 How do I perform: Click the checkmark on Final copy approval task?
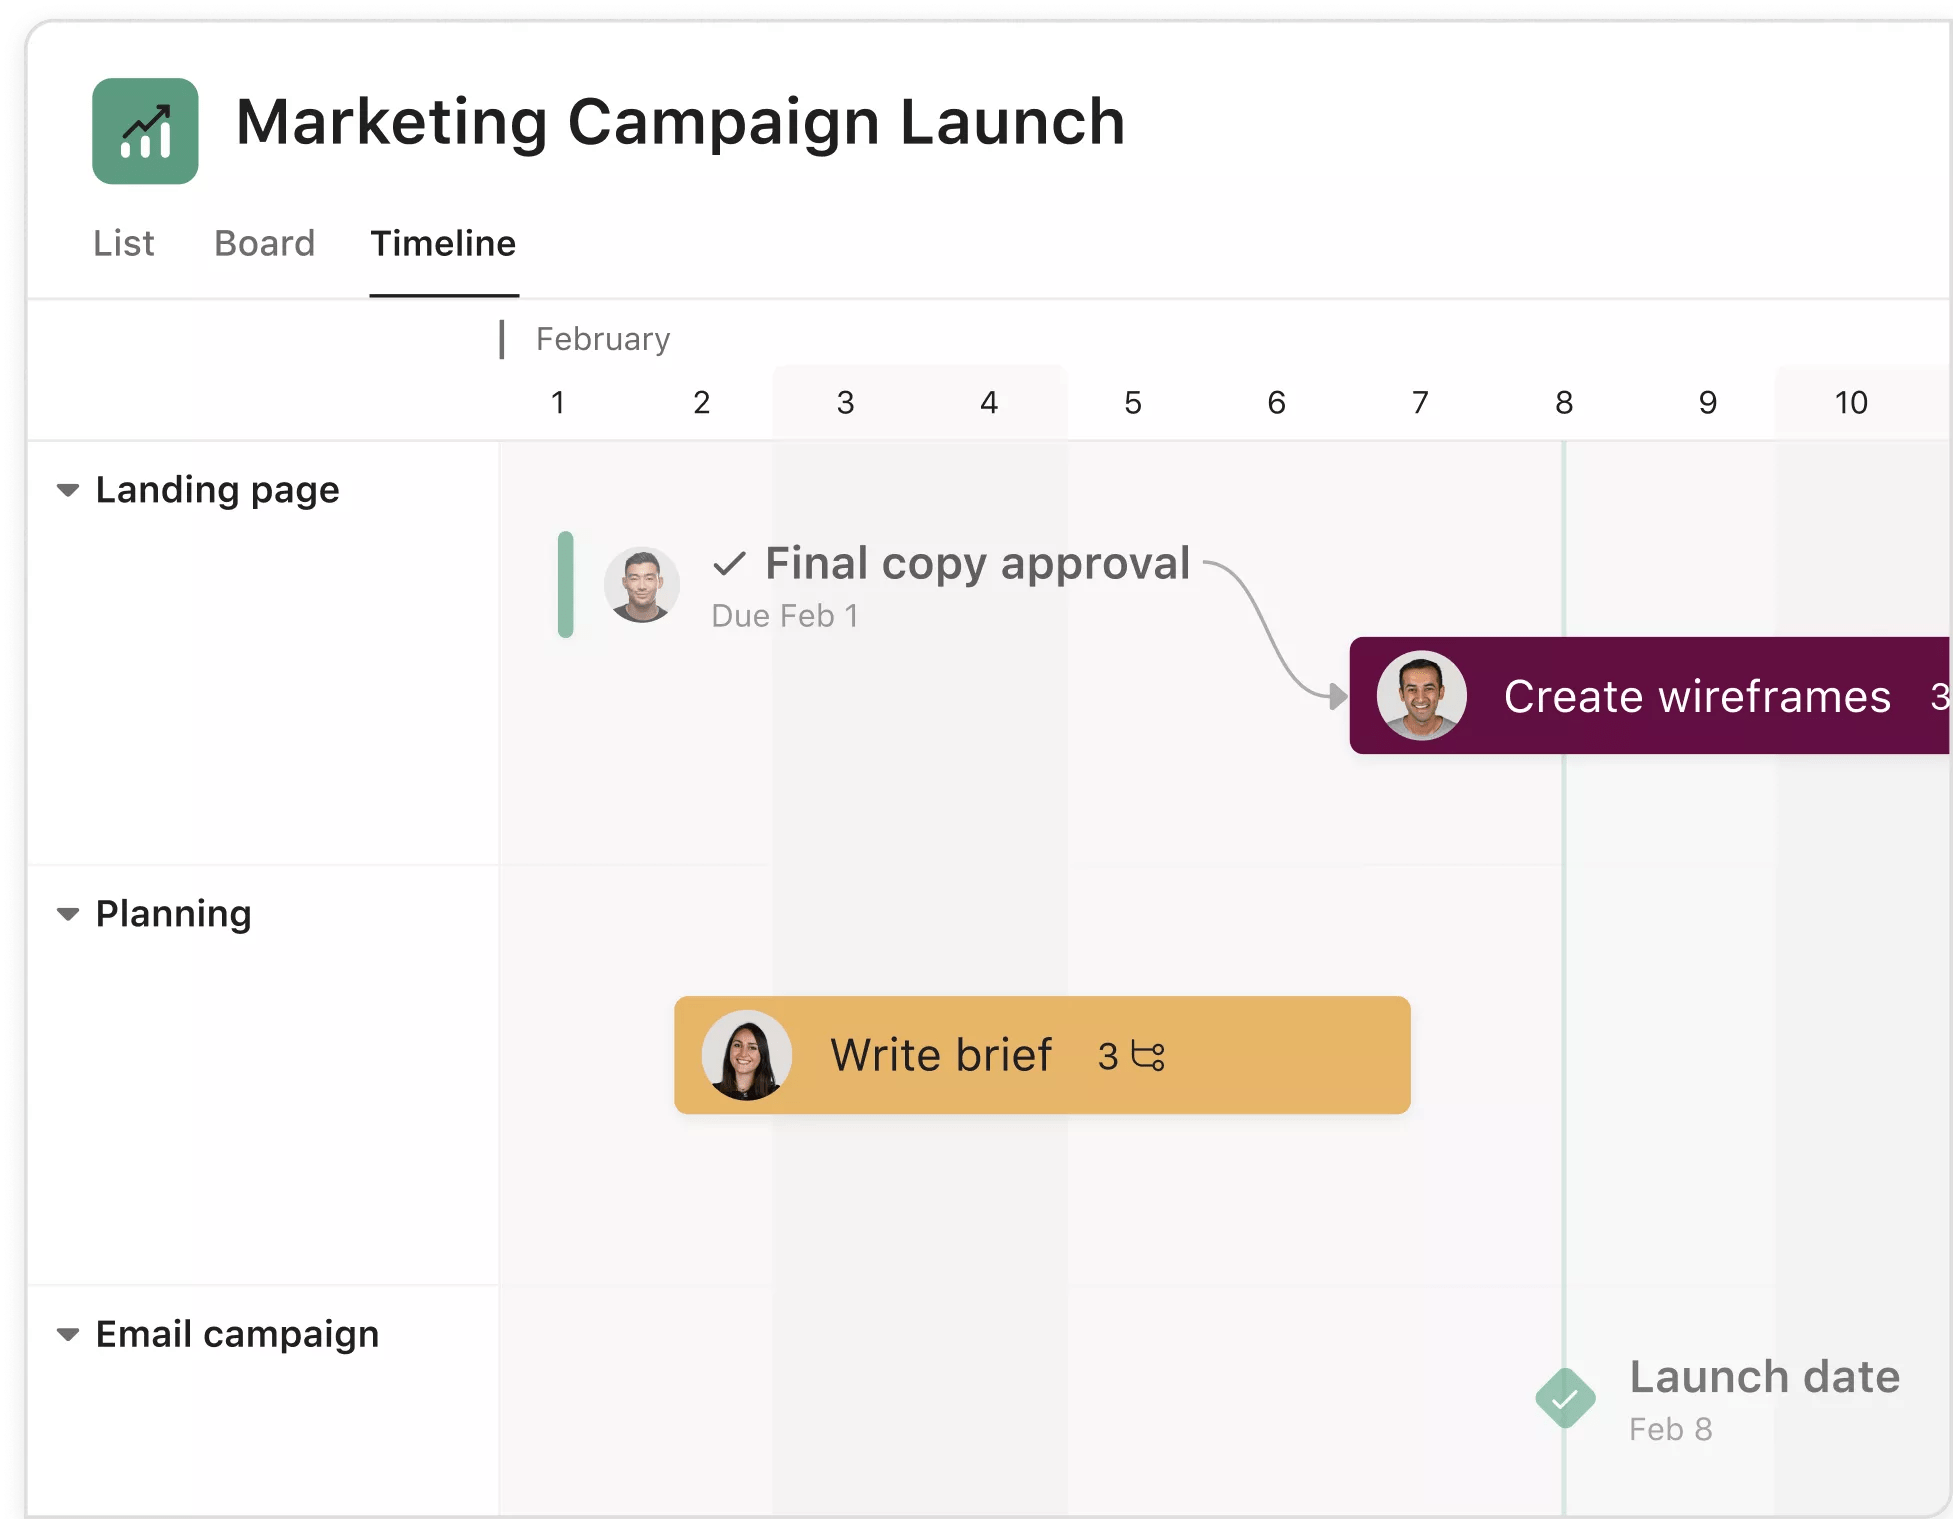(x=730, y=563)
